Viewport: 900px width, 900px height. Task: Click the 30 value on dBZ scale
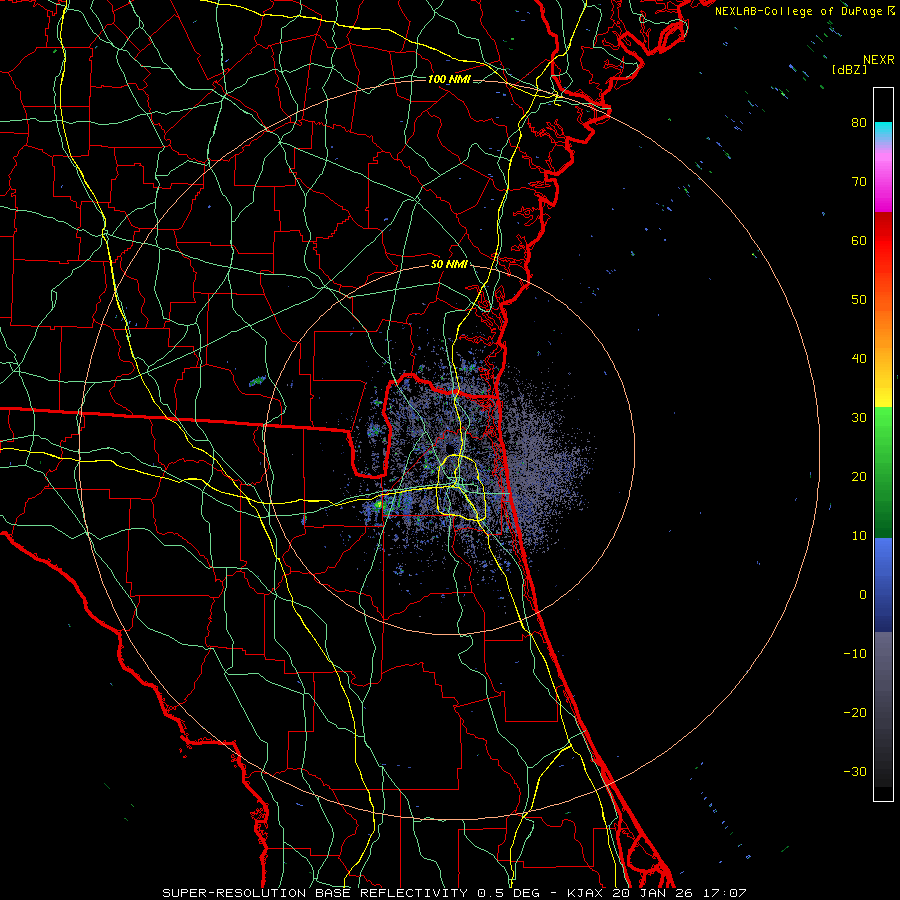(859, 417)
